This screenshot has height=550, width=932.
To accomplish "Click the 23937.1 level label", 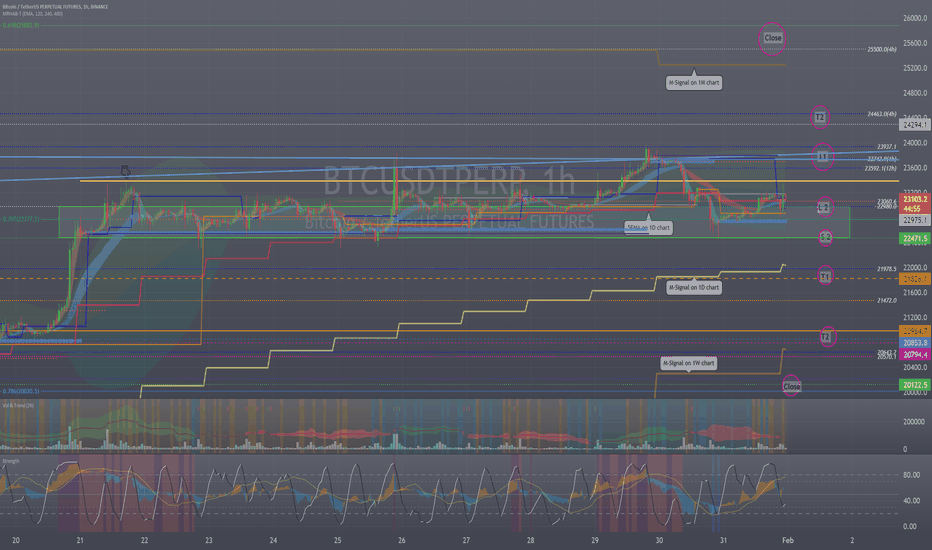I will pyautogui.click(x=886, y=147).
